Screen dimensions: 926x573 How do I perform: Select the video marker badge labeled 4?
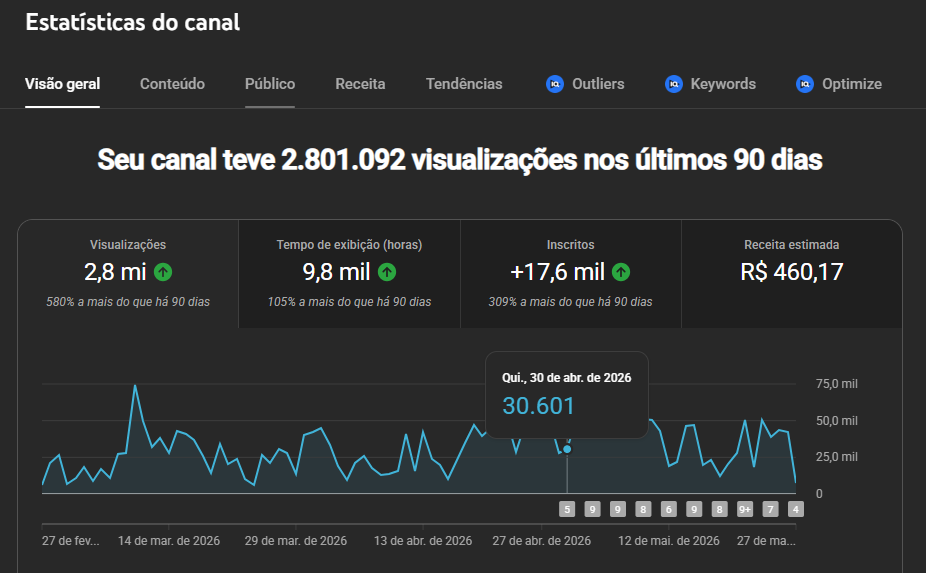[795, 509]
